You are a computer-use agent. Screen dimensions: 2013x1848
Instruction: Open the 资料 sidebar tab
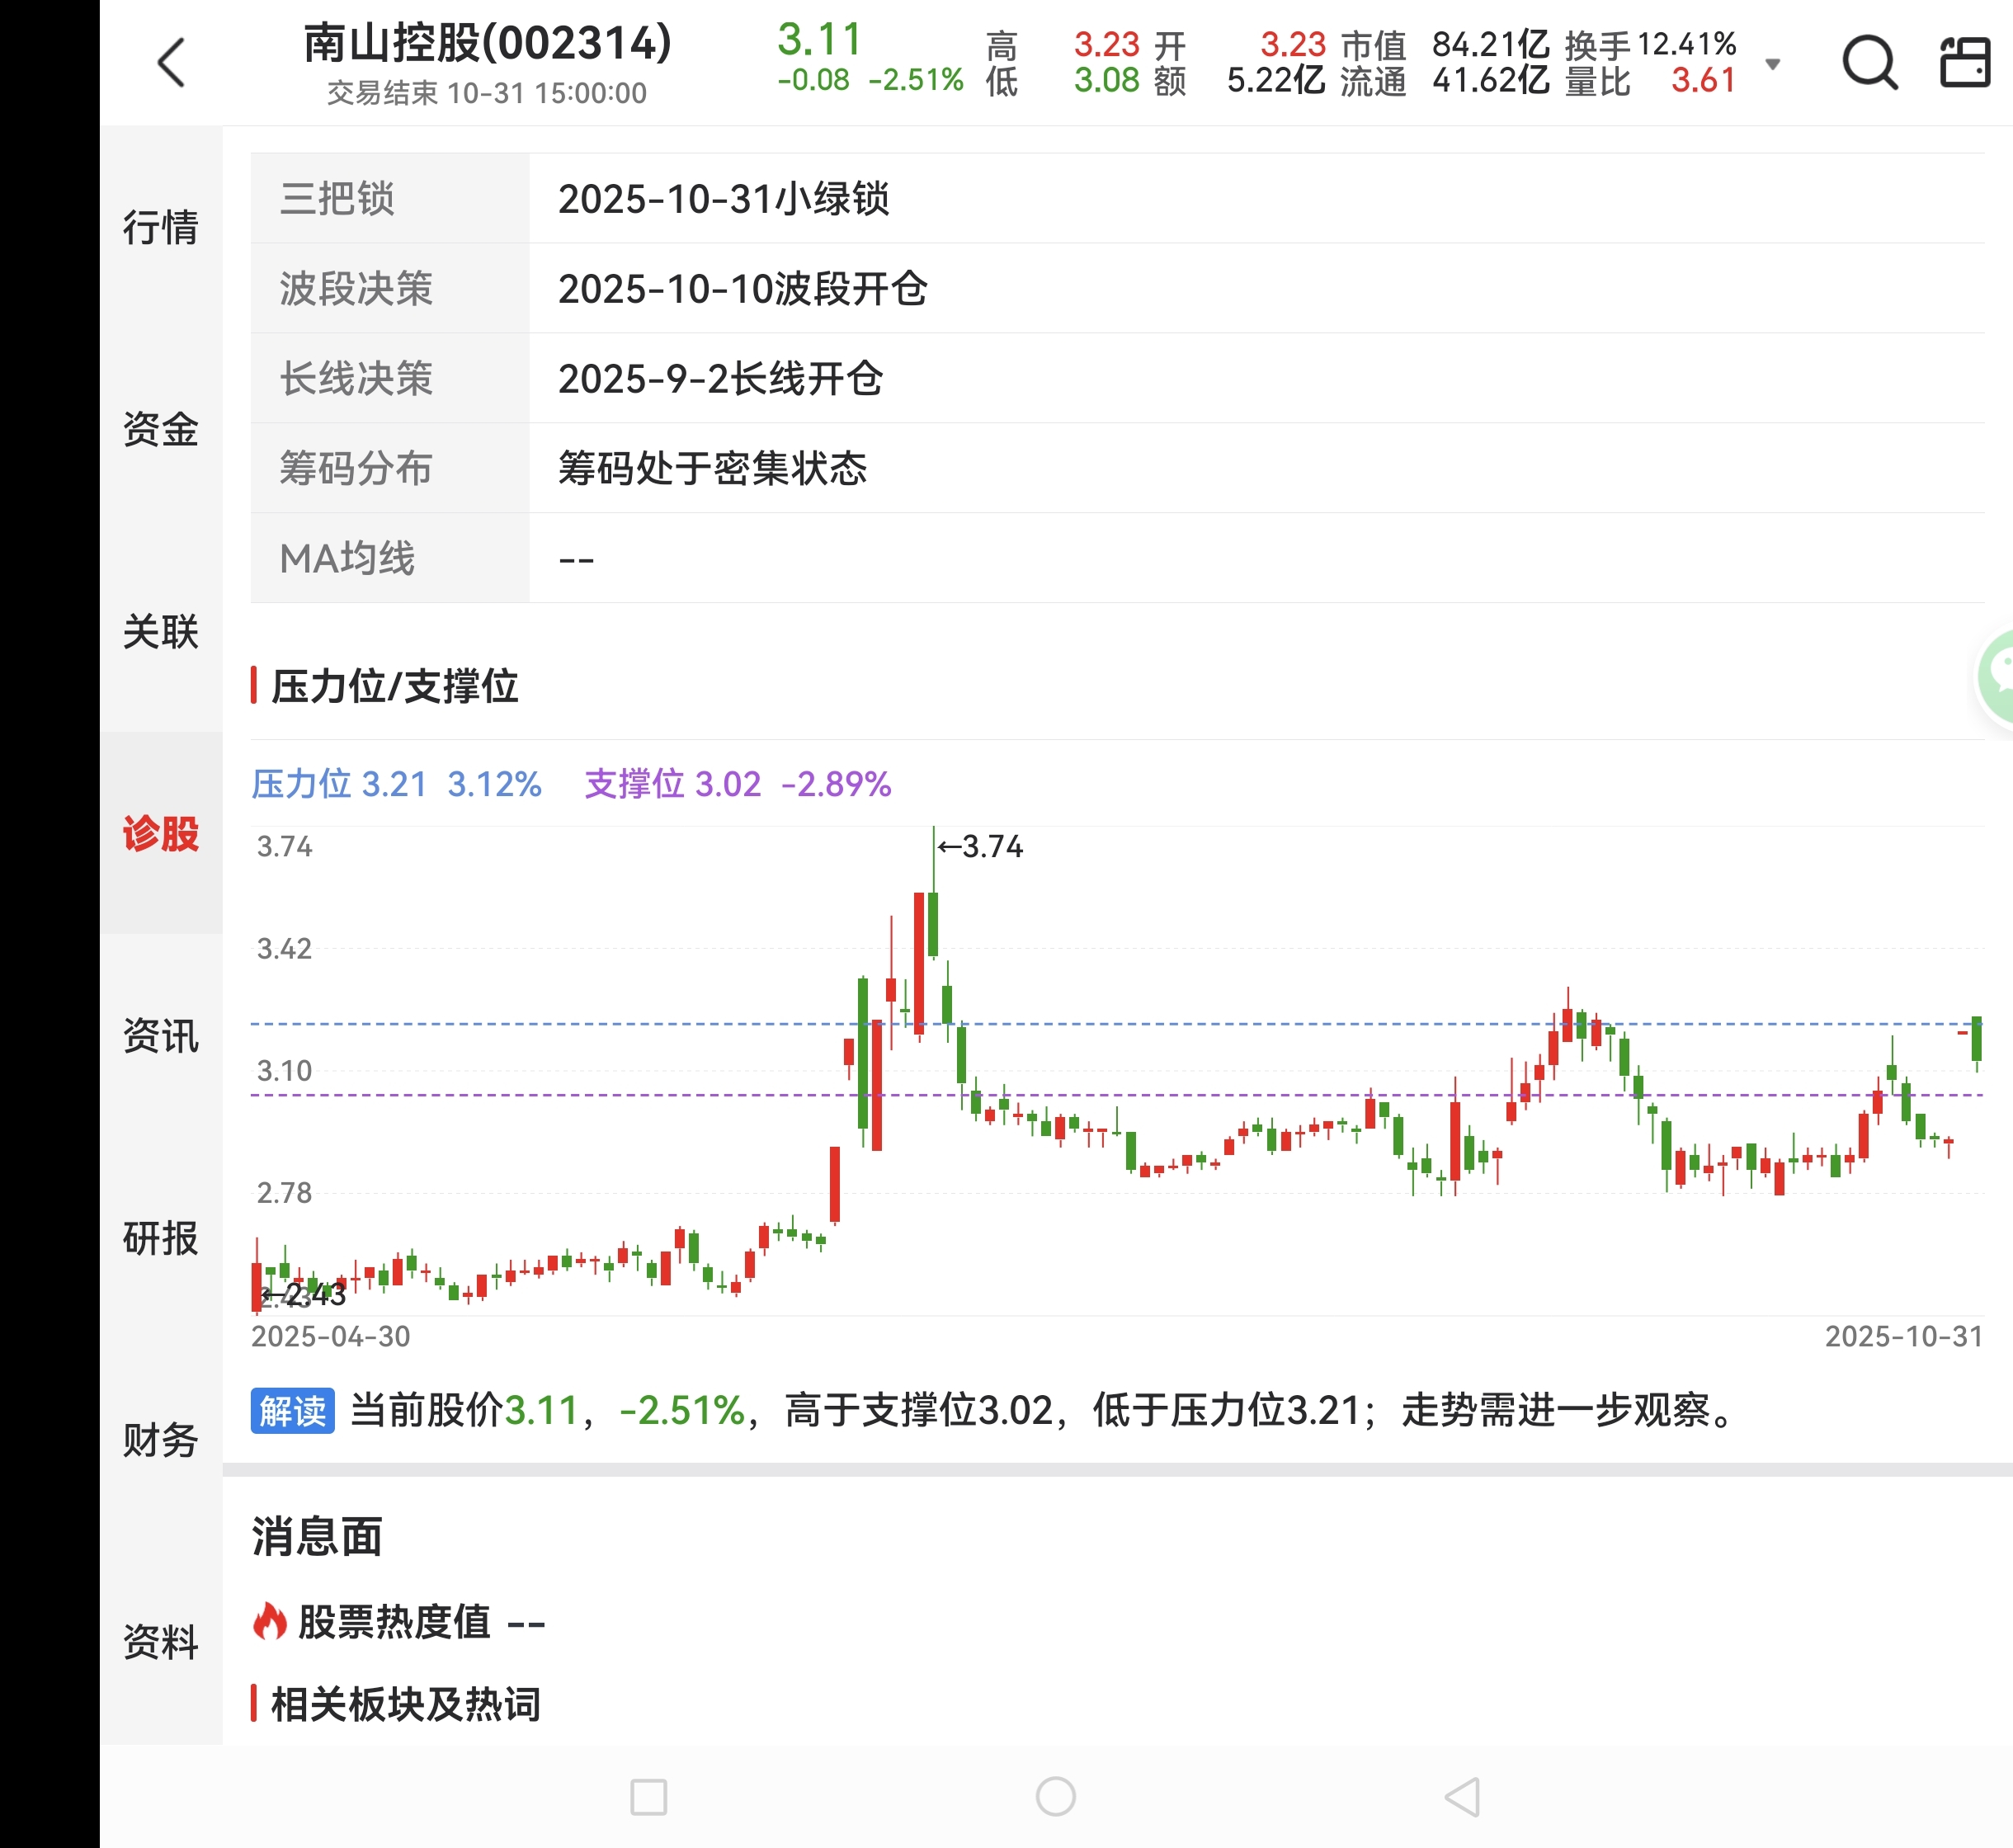161,1642
